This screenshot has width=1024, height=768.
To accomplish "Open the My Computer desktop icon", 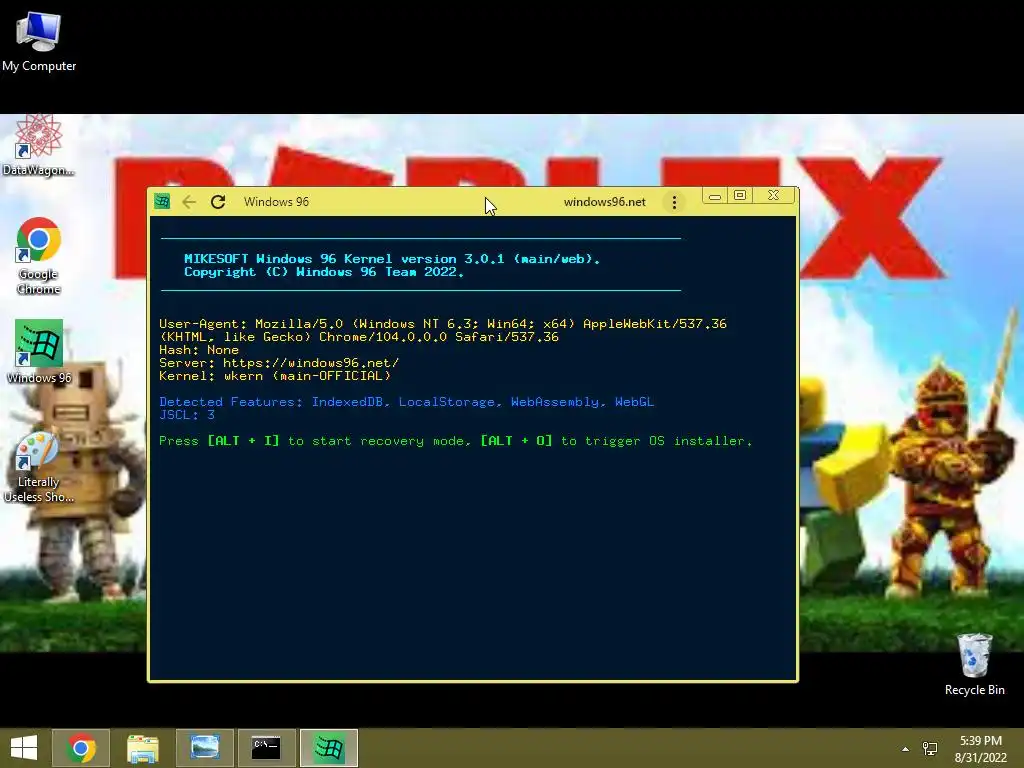I will [x=39, y=40].
